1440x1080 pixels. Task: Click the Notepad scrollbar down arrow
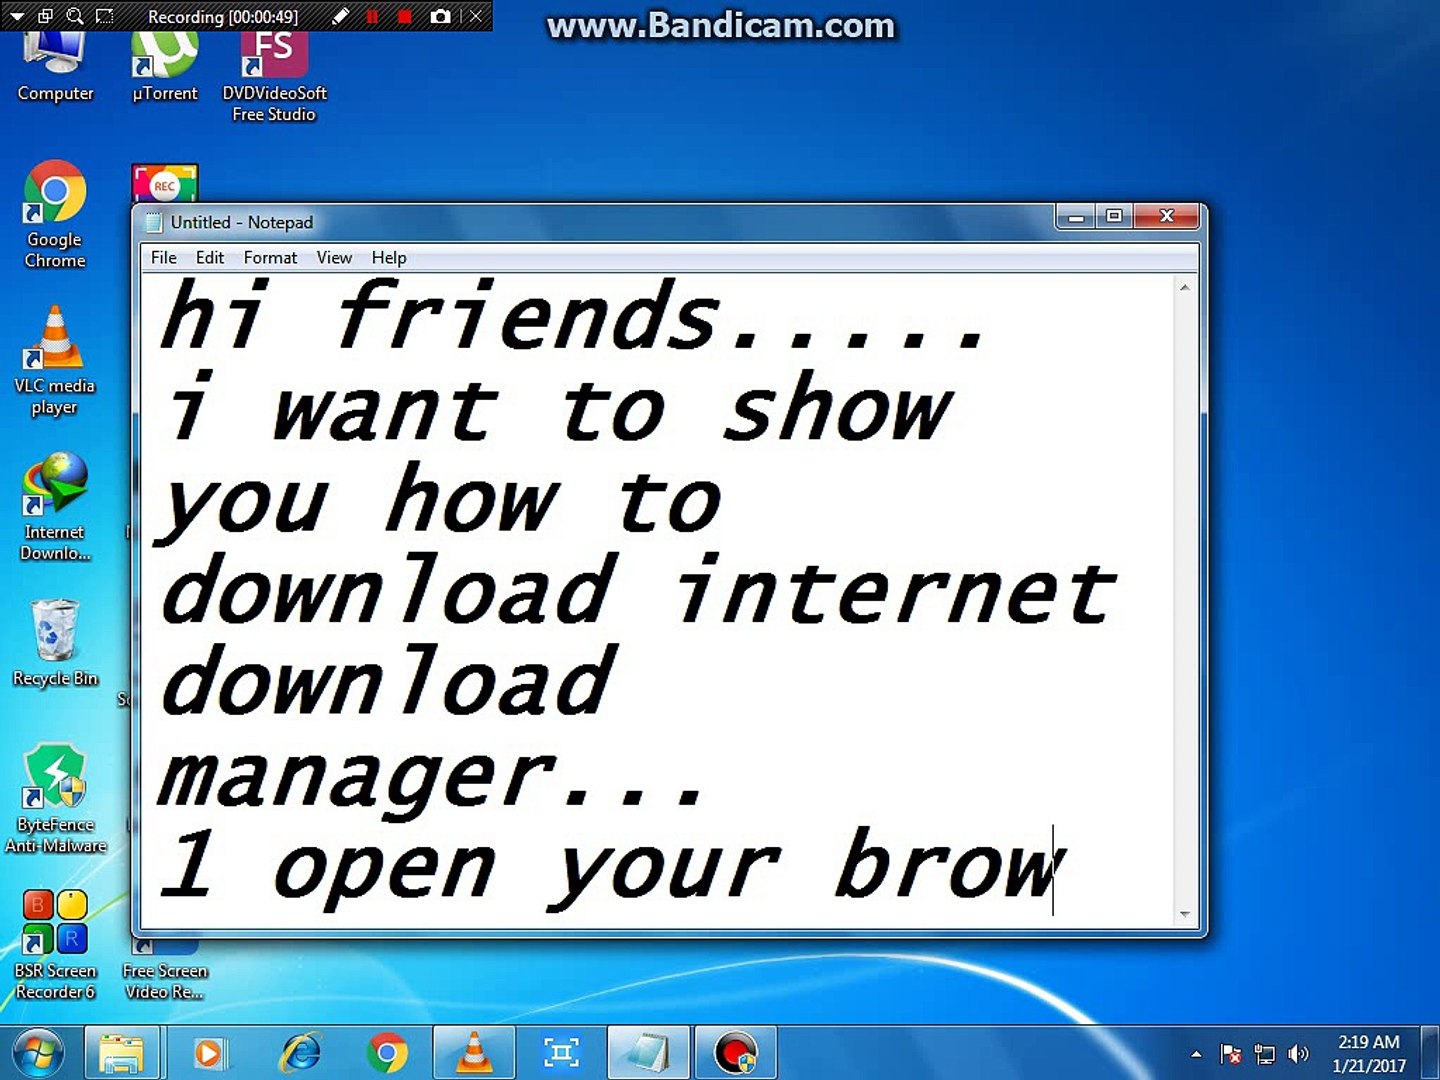tap(1185, 914)
